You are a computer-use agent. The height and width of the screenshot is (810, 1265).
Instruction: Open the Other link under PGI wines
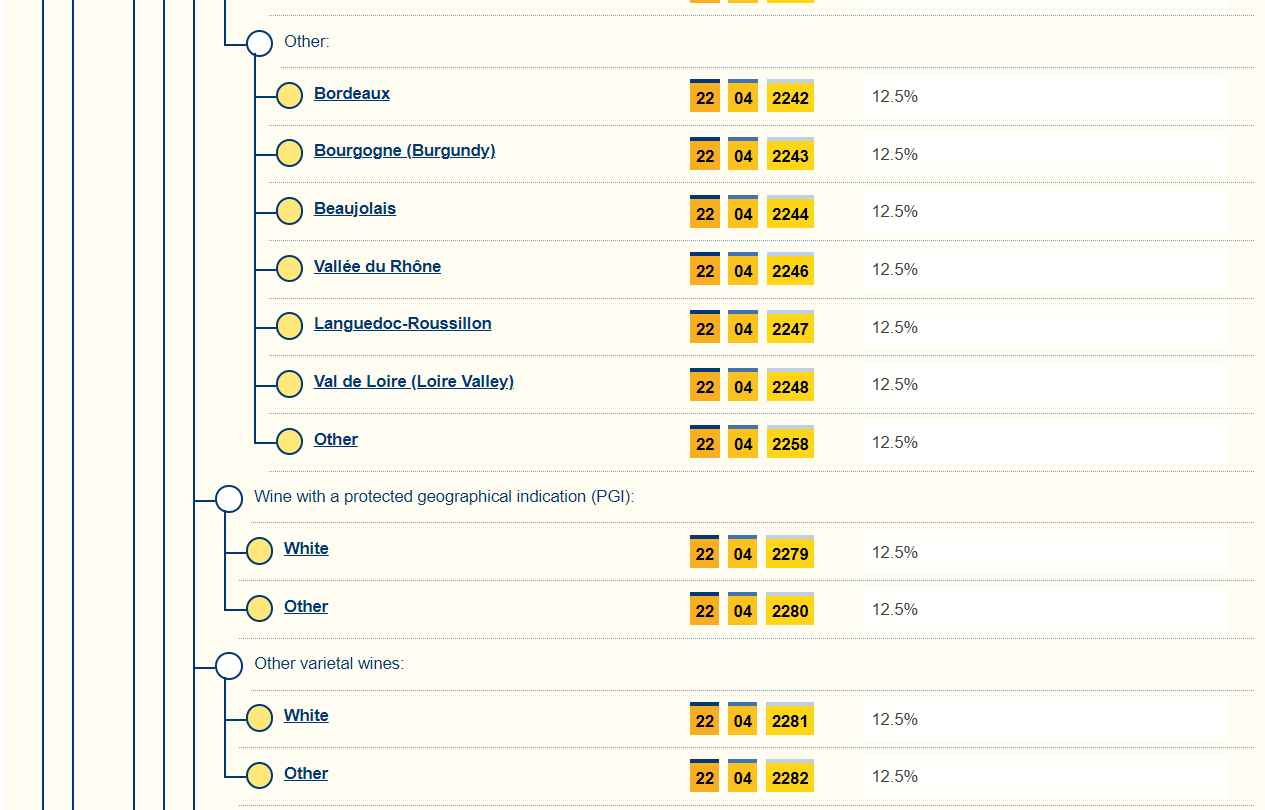point(305,607)
